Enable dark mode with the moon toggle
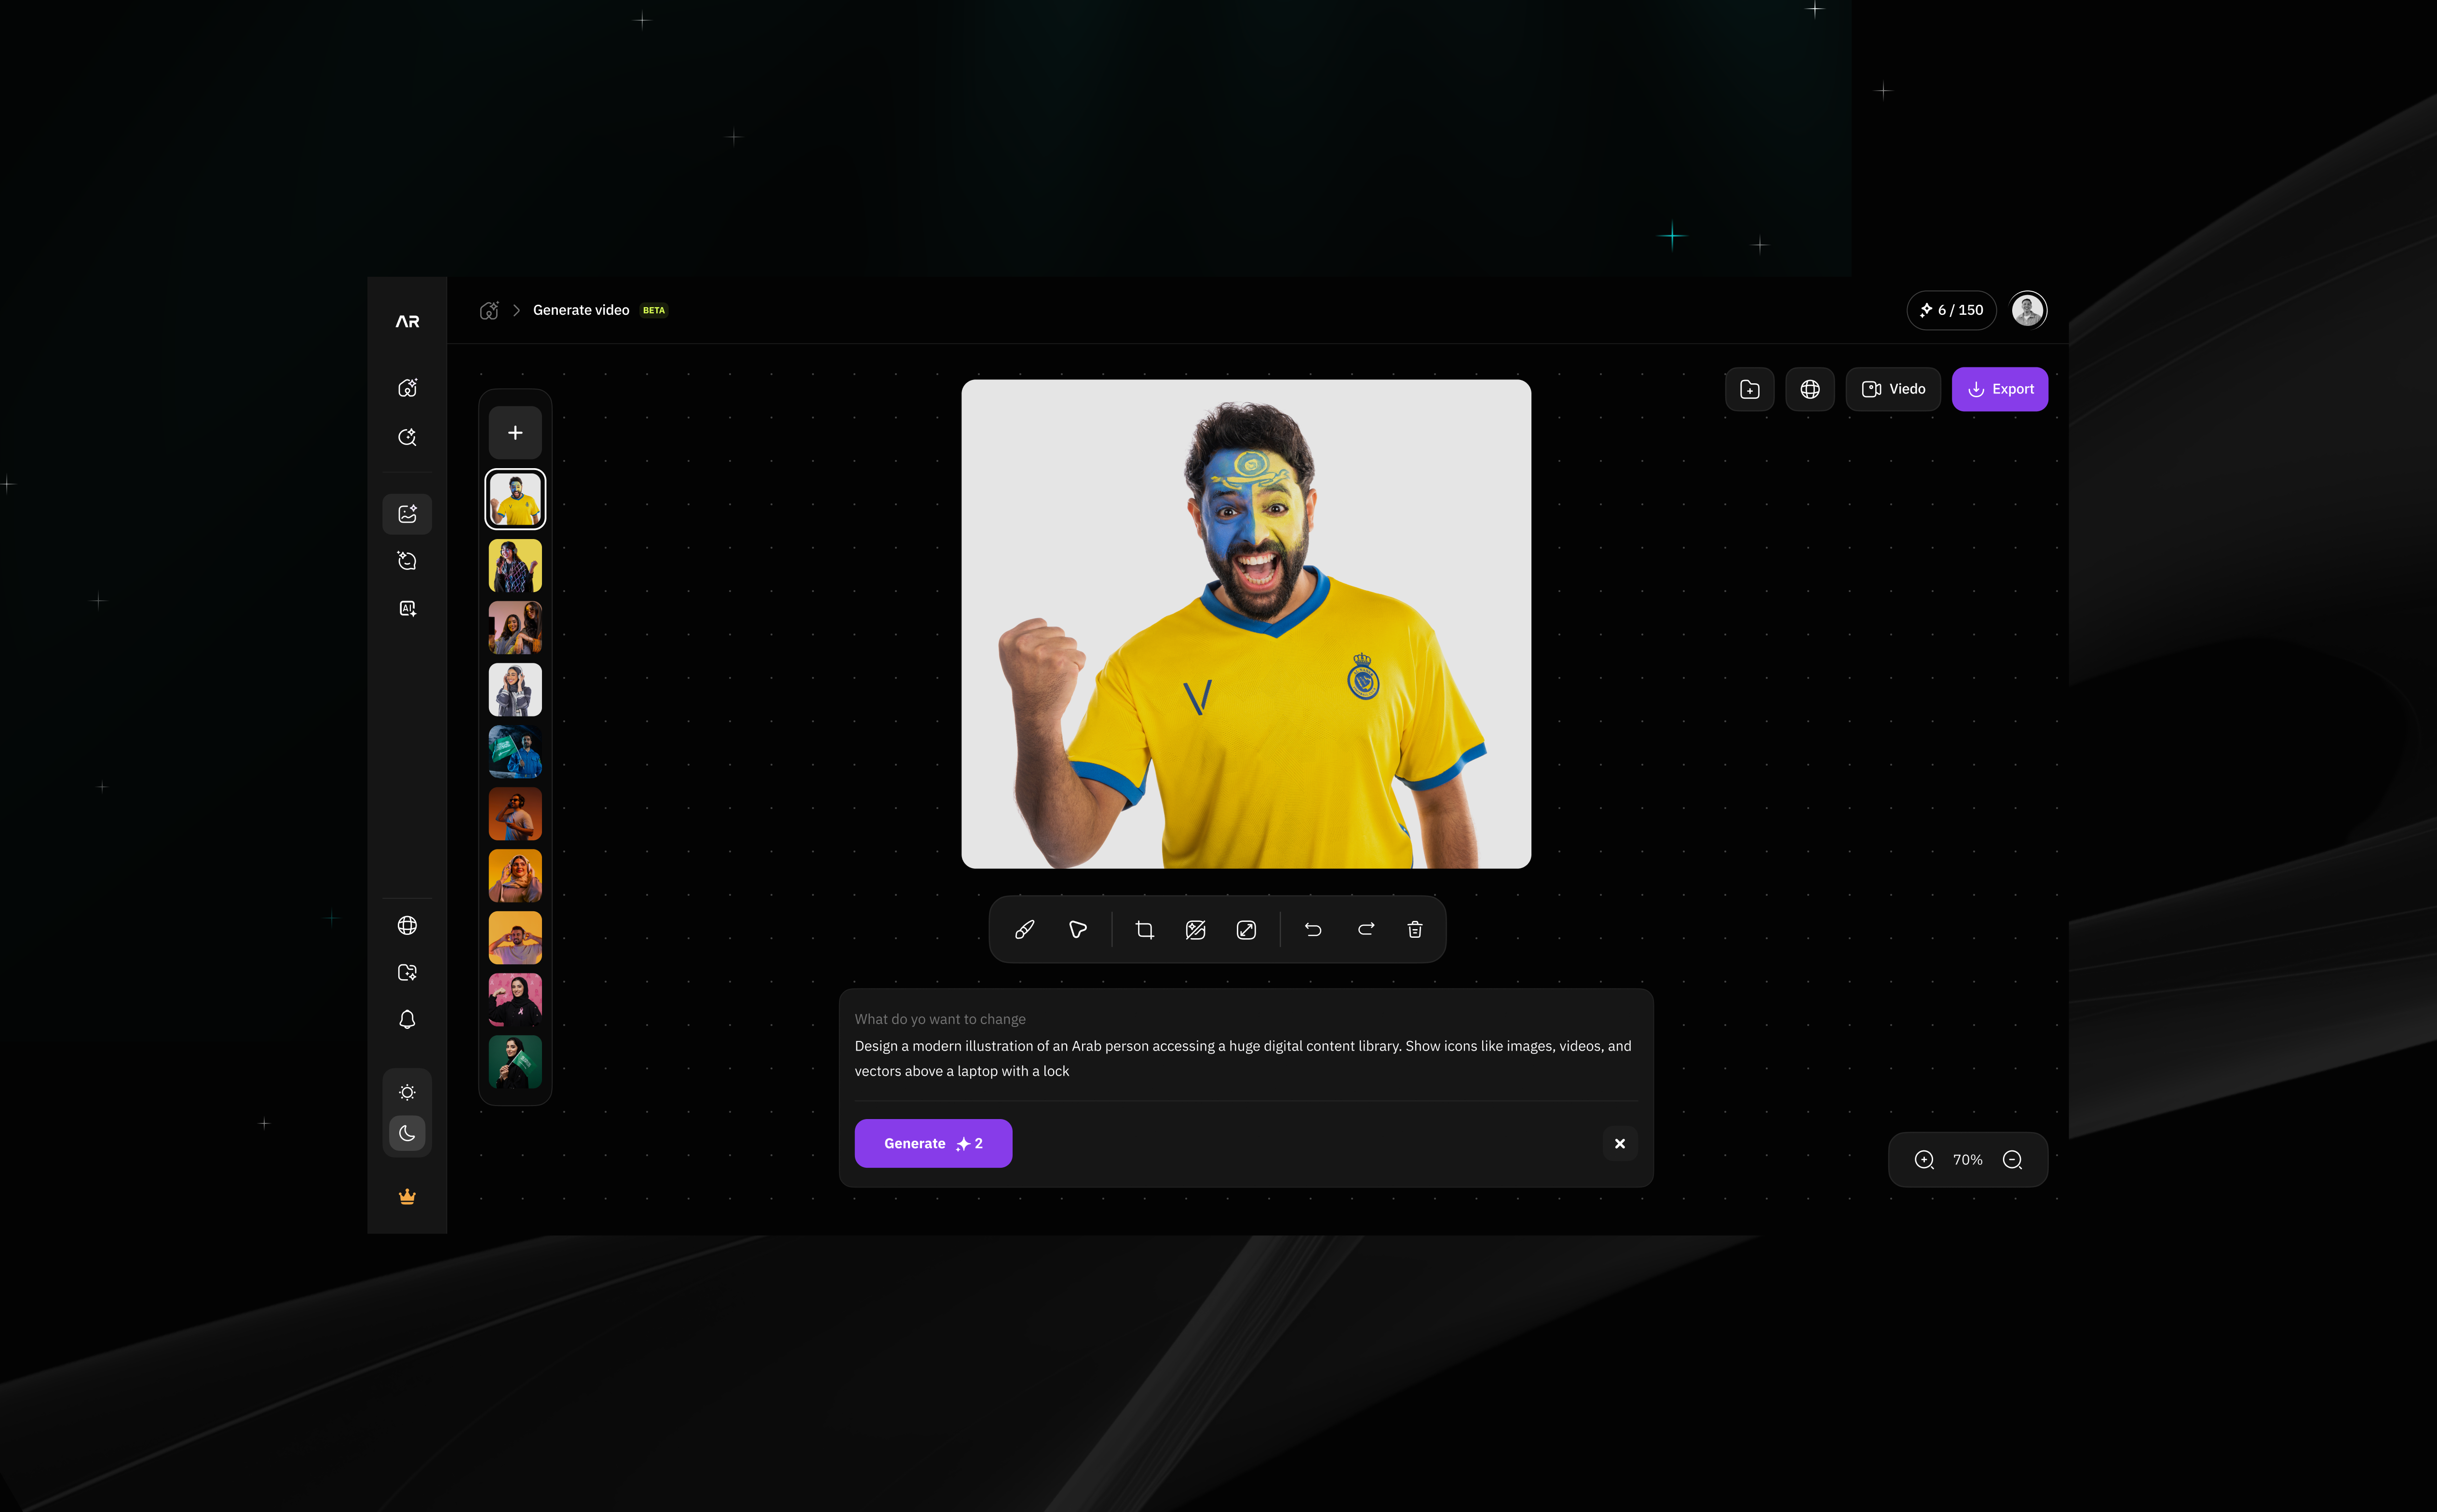The width and height of the screenshot is (2437, 1512). pyautogui.click(x=407, y=1133)
